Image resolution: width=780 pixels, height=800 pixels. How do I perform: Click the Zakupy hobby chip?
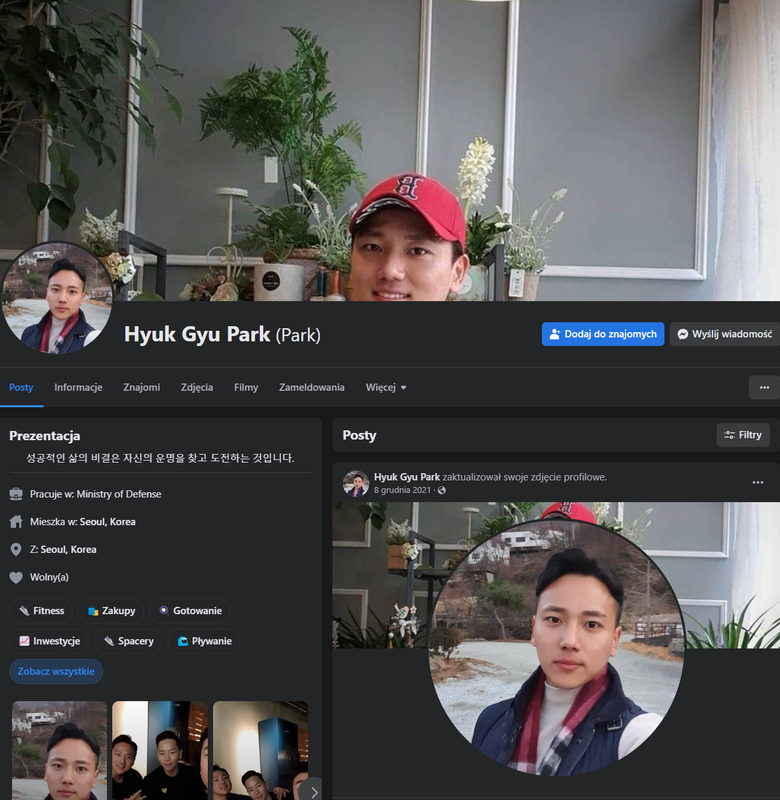click(x=111, y=611)
